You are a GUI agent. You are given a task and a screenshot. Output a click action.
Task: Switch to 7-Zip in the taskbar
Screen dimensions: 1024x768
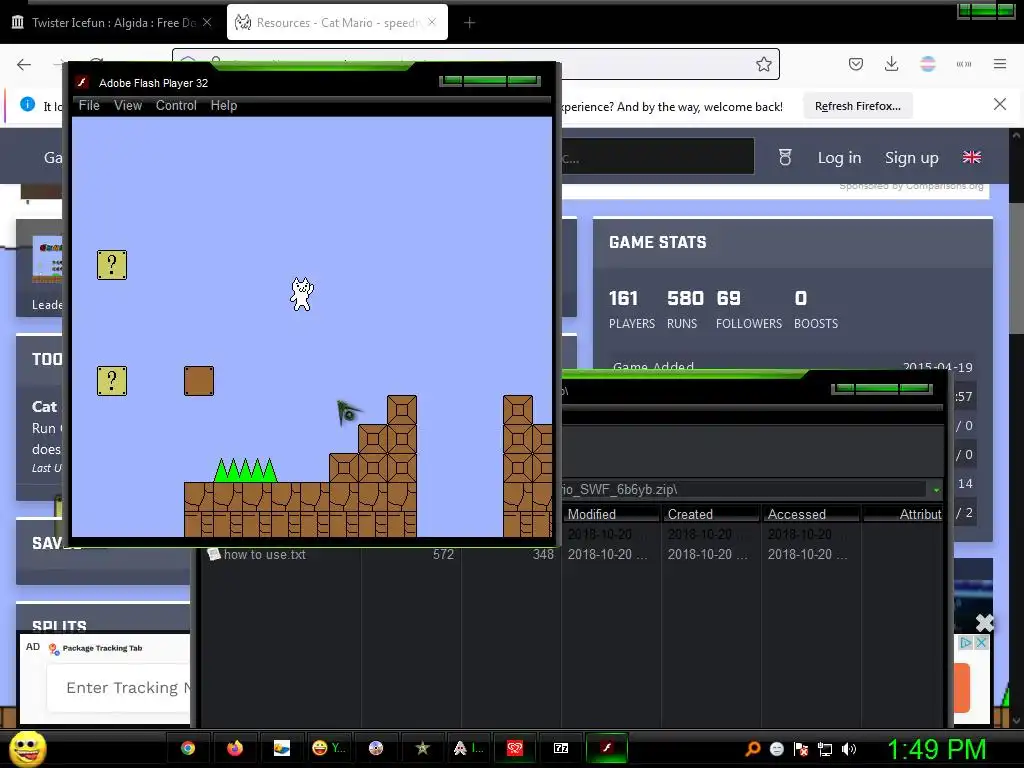(x=561, y=748)
